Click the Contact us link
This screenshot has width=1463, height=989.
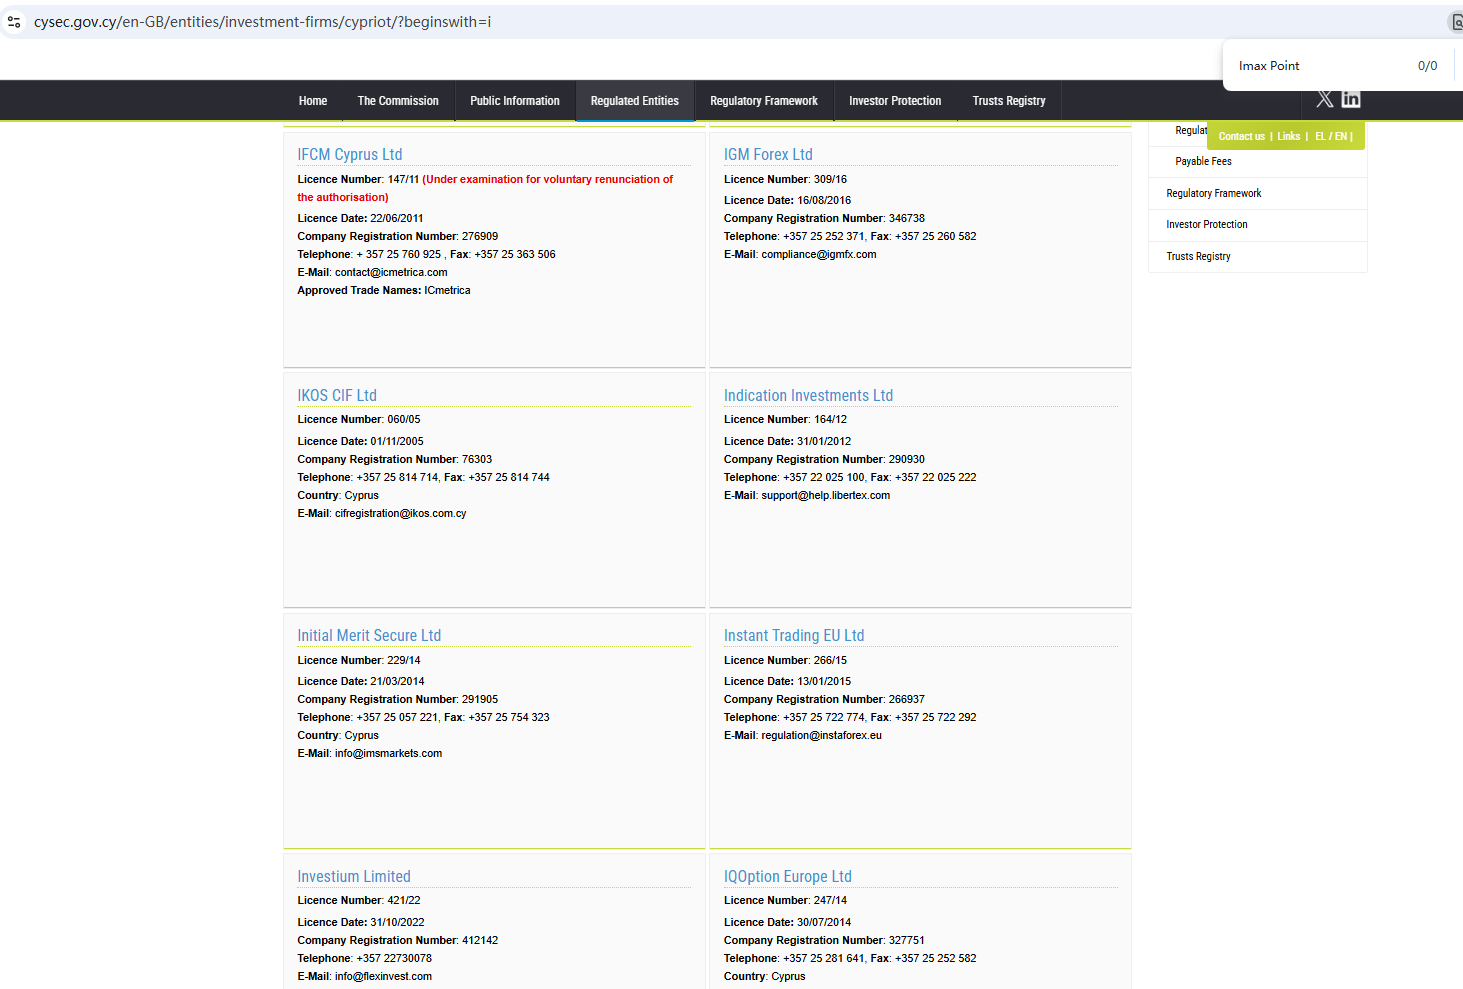click(x=1241, y=137)
